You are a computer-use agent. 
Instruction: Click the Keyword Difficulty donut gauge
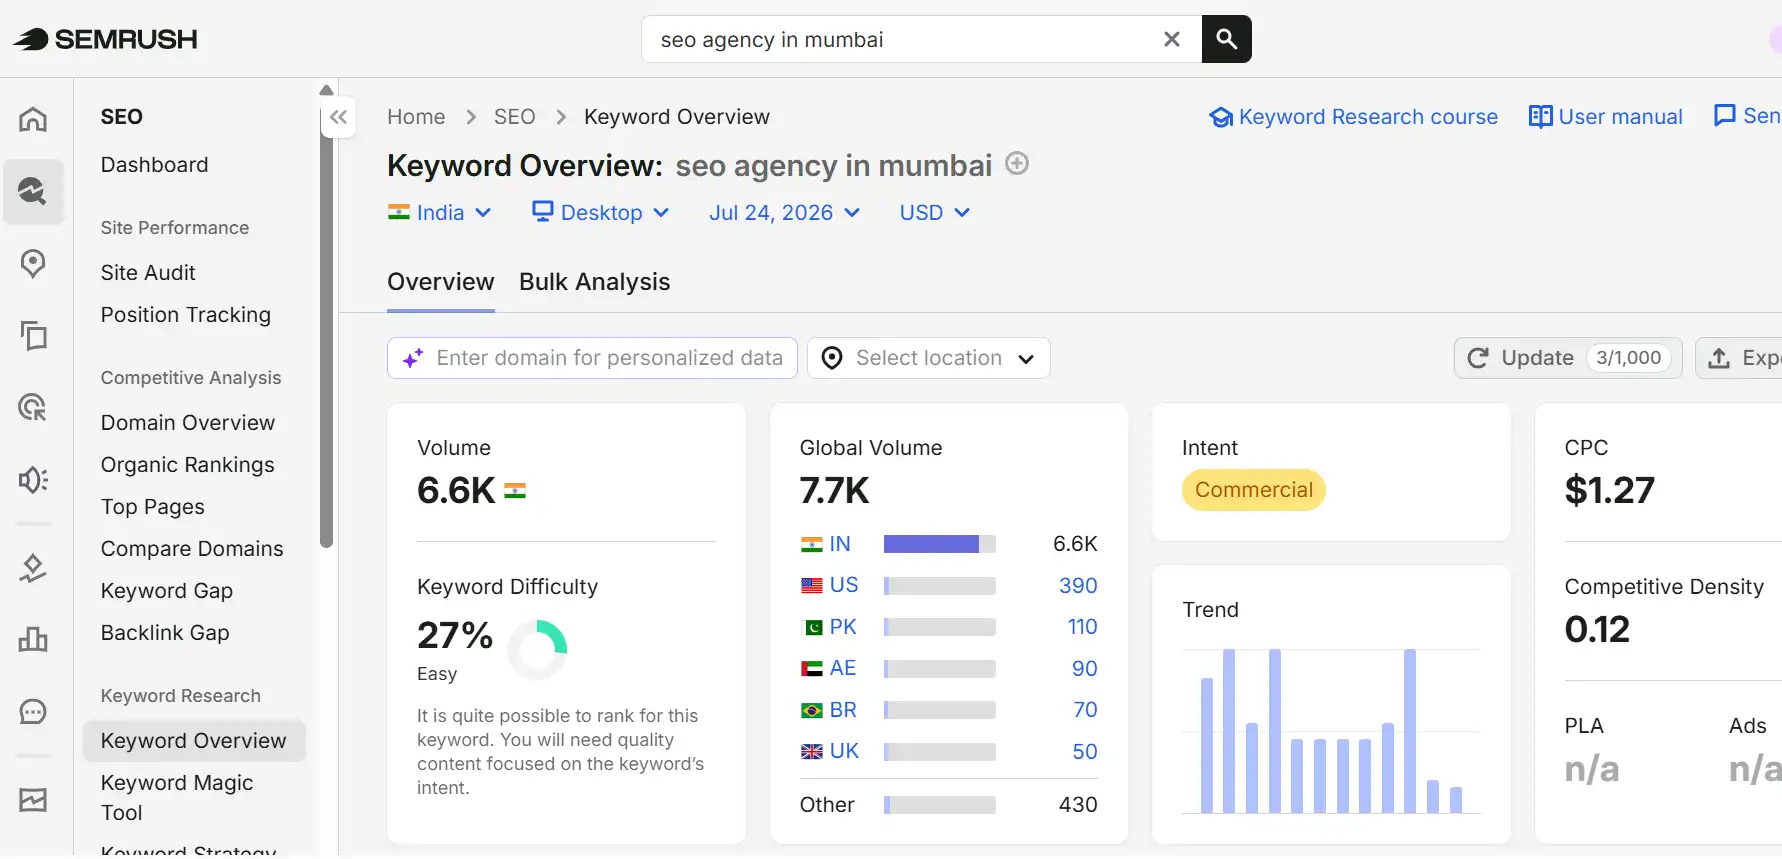(537, 649)
